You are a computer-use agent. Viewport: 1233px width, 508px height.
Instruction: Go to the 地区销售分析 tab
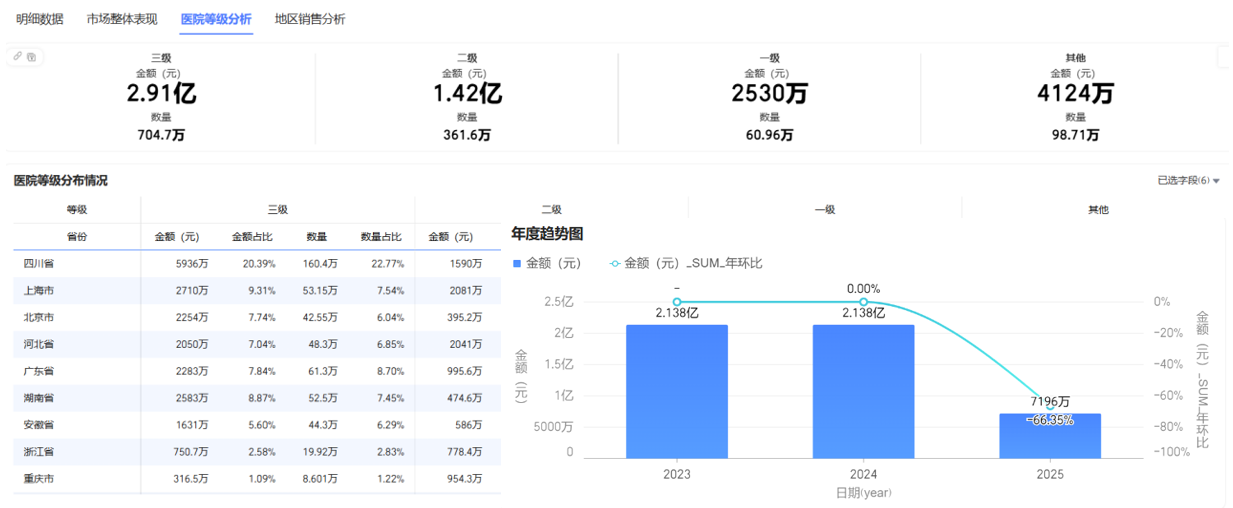310,19
